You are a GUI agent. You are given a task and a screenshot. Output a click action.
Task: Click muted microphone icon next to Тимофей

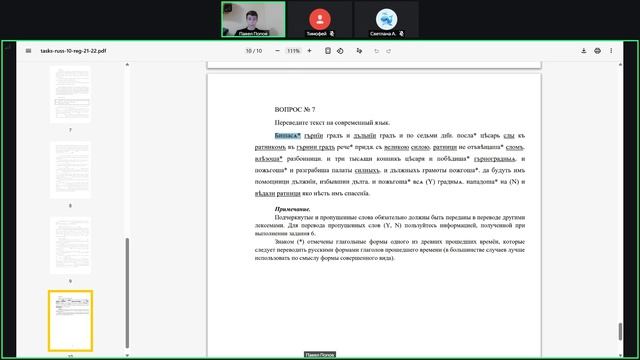(x=332, y=34)
